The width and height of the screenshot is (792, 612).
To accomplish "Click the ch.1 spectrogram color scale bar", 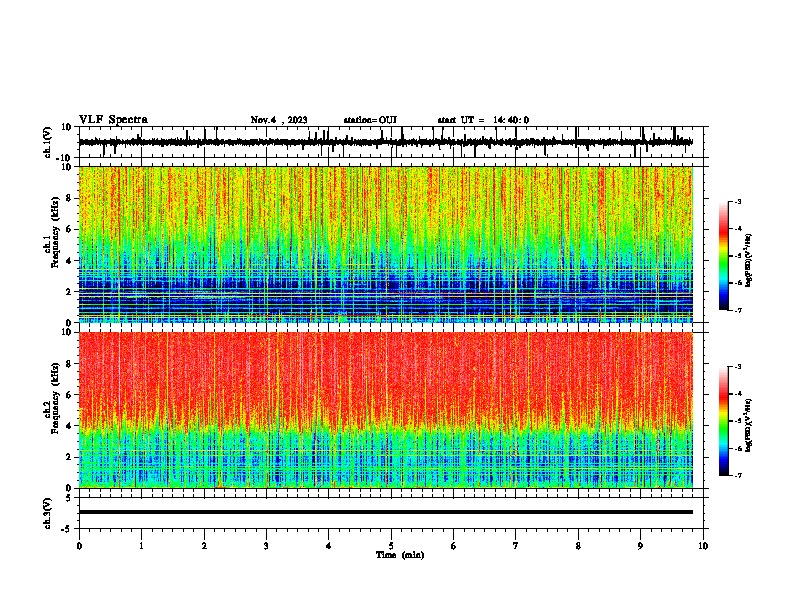I will (x=723, y=256).
